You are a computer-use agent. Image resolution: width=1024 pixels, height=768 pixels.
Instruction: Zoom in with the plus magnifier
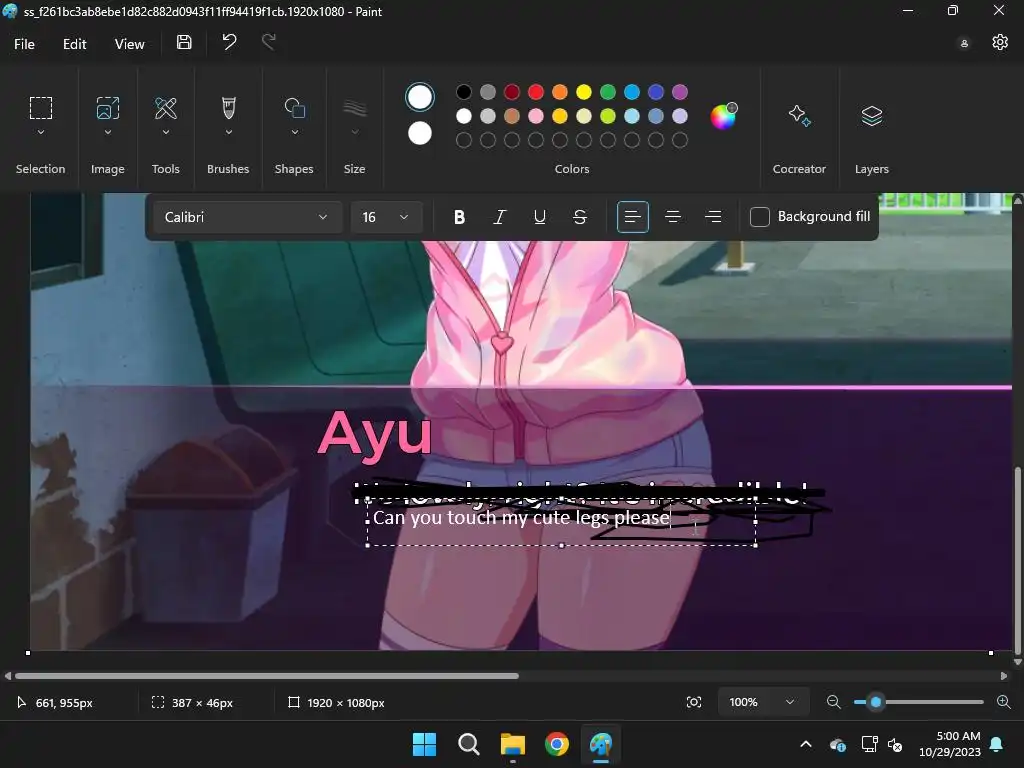(x=1004, y=702)
